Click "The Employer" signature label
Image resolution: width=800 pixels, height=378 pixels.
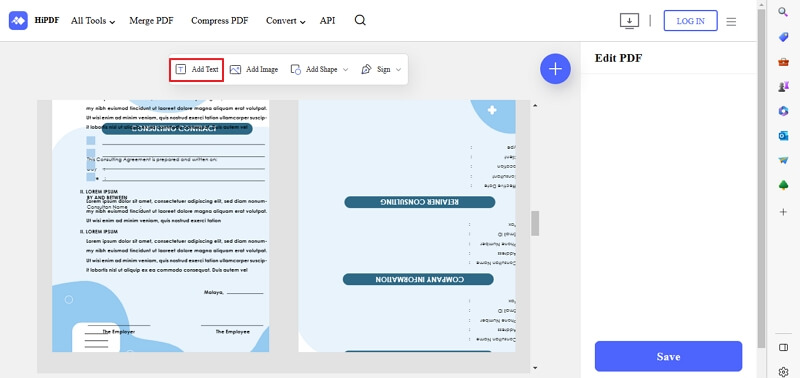click(119, 332)
